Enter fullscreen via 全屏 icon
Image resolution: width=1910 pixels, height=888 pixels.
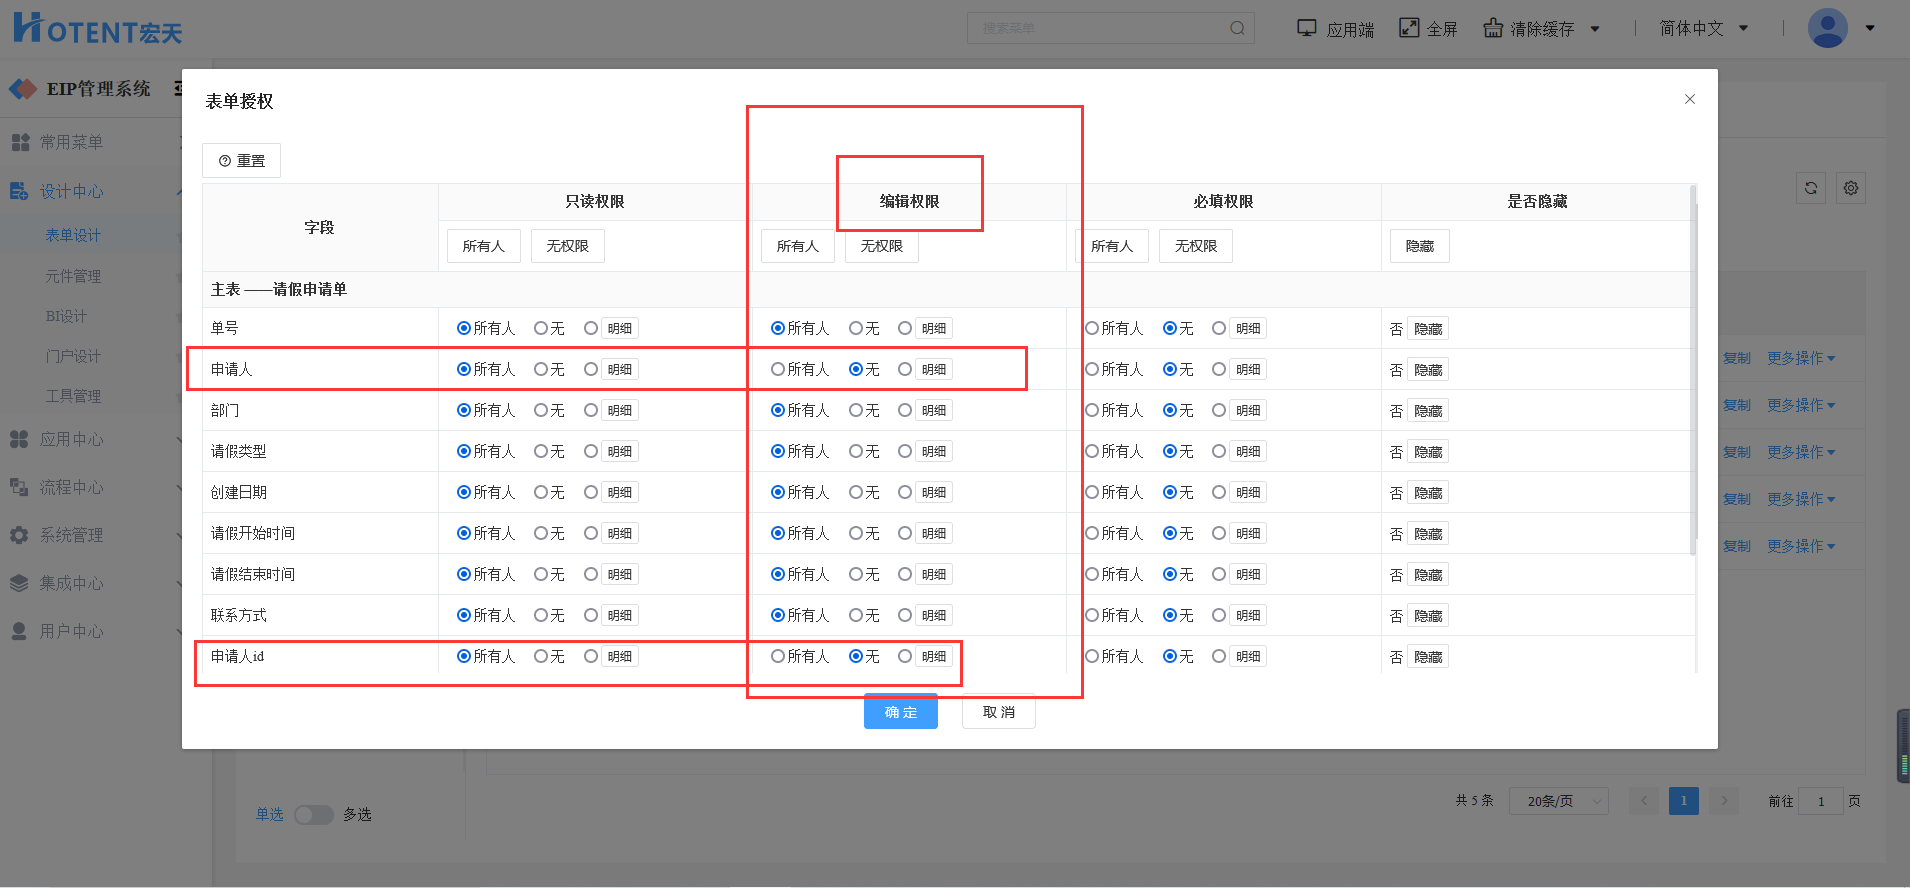click(1408, 28)
